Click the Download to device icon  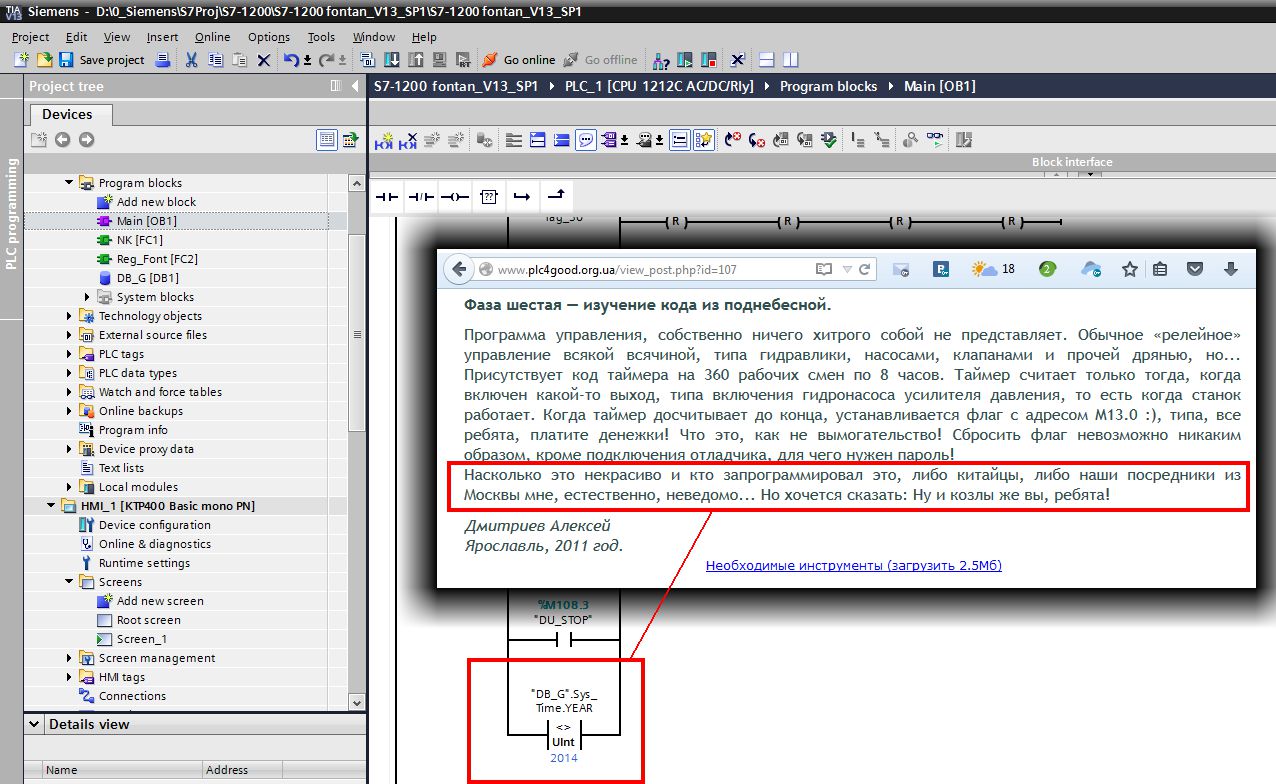(391, 60)
